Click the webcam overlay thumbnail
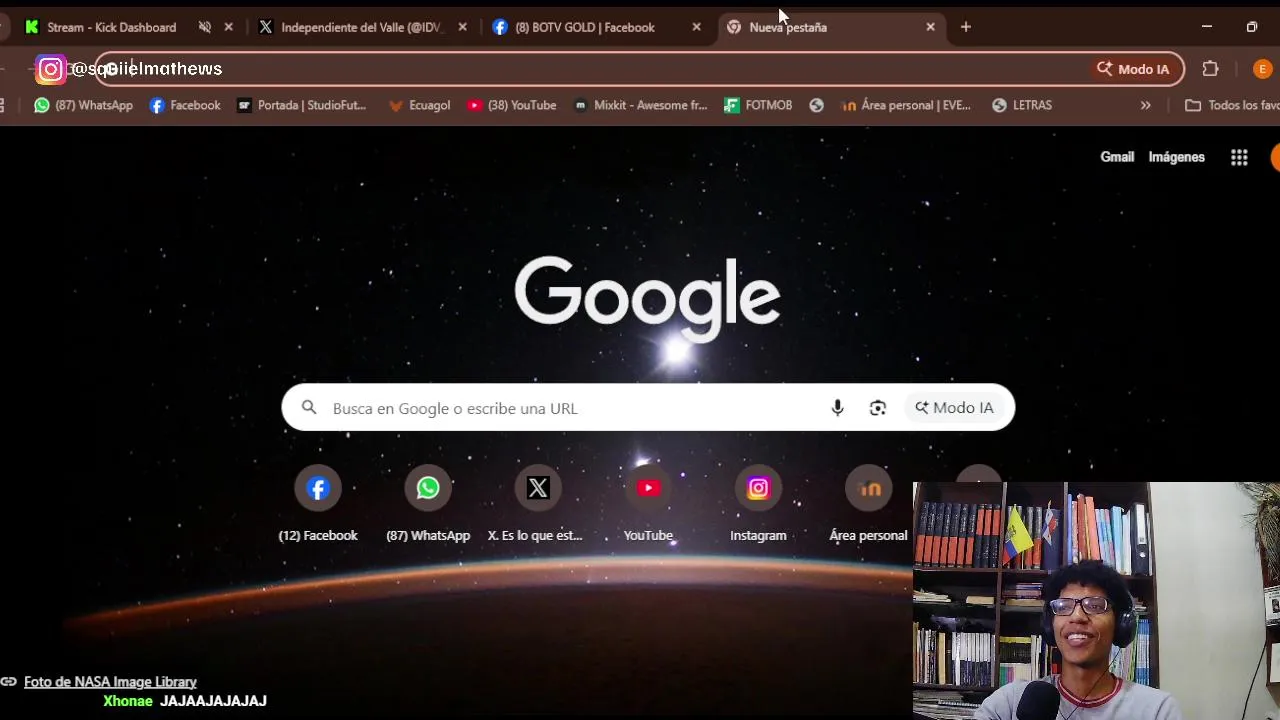Screen dimensions: 1280x720 point(1096,601)
